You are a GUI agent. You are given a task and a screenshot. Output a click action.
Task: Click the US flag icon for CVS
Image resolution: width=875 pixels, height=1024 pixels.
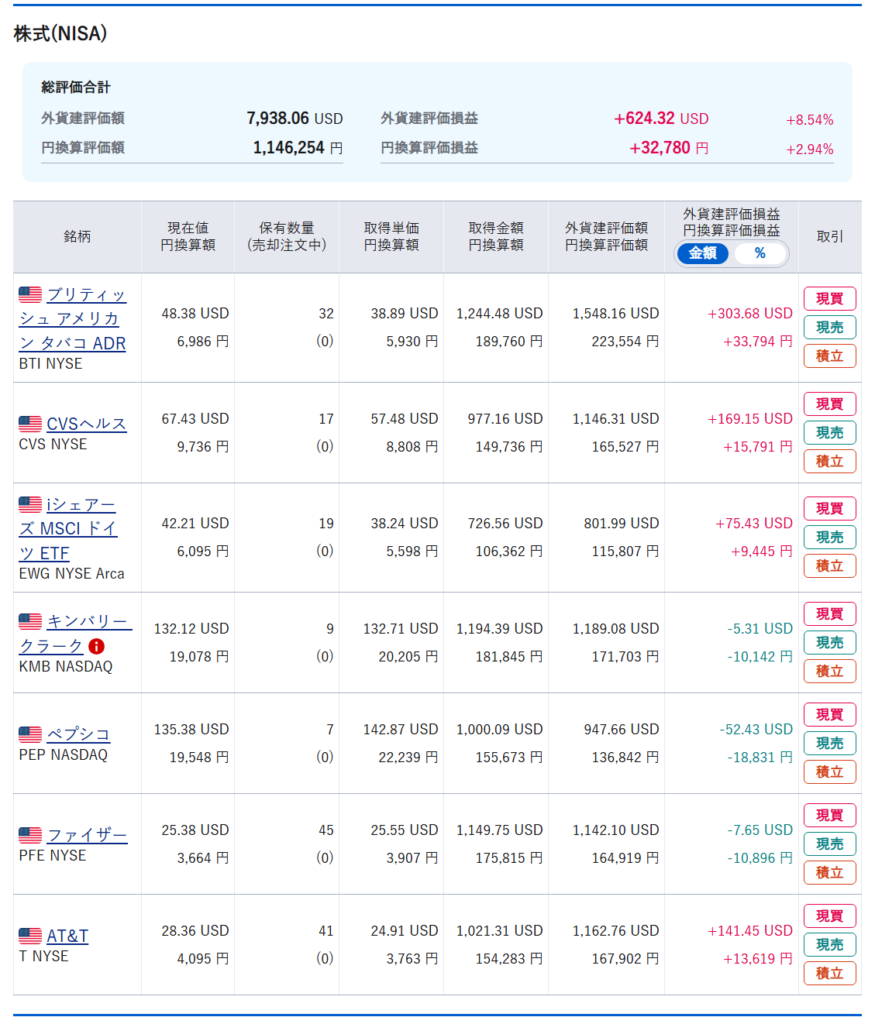pos(30,424)
